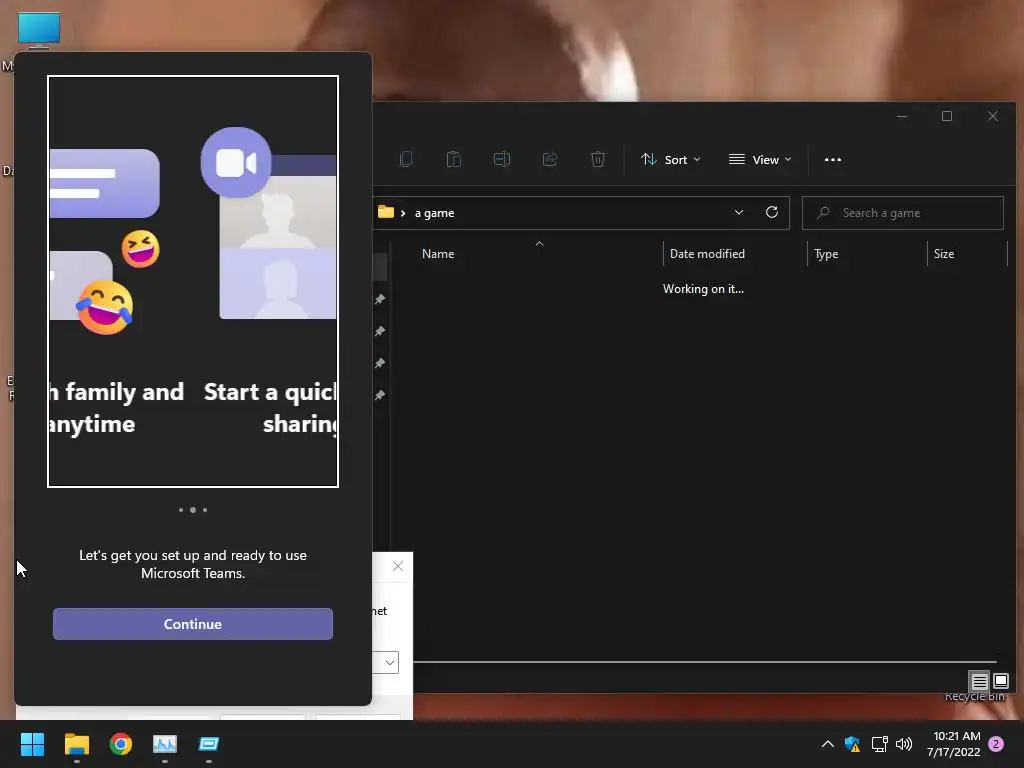The height and width of the screenshot is (768, 1024).
Task: Select the first carousel page dot in Teams
Action: coord(181,510)
